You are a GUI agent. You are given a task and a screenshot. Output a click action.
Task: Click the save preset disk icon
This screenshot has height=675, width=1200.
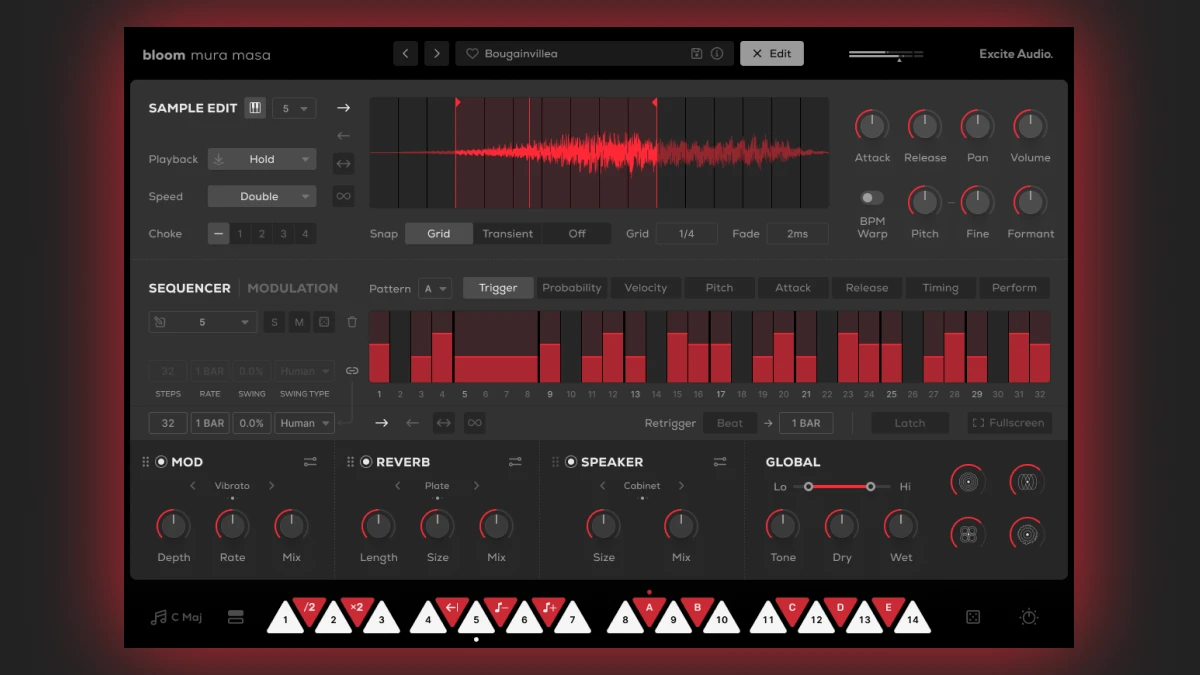(697, 54)
